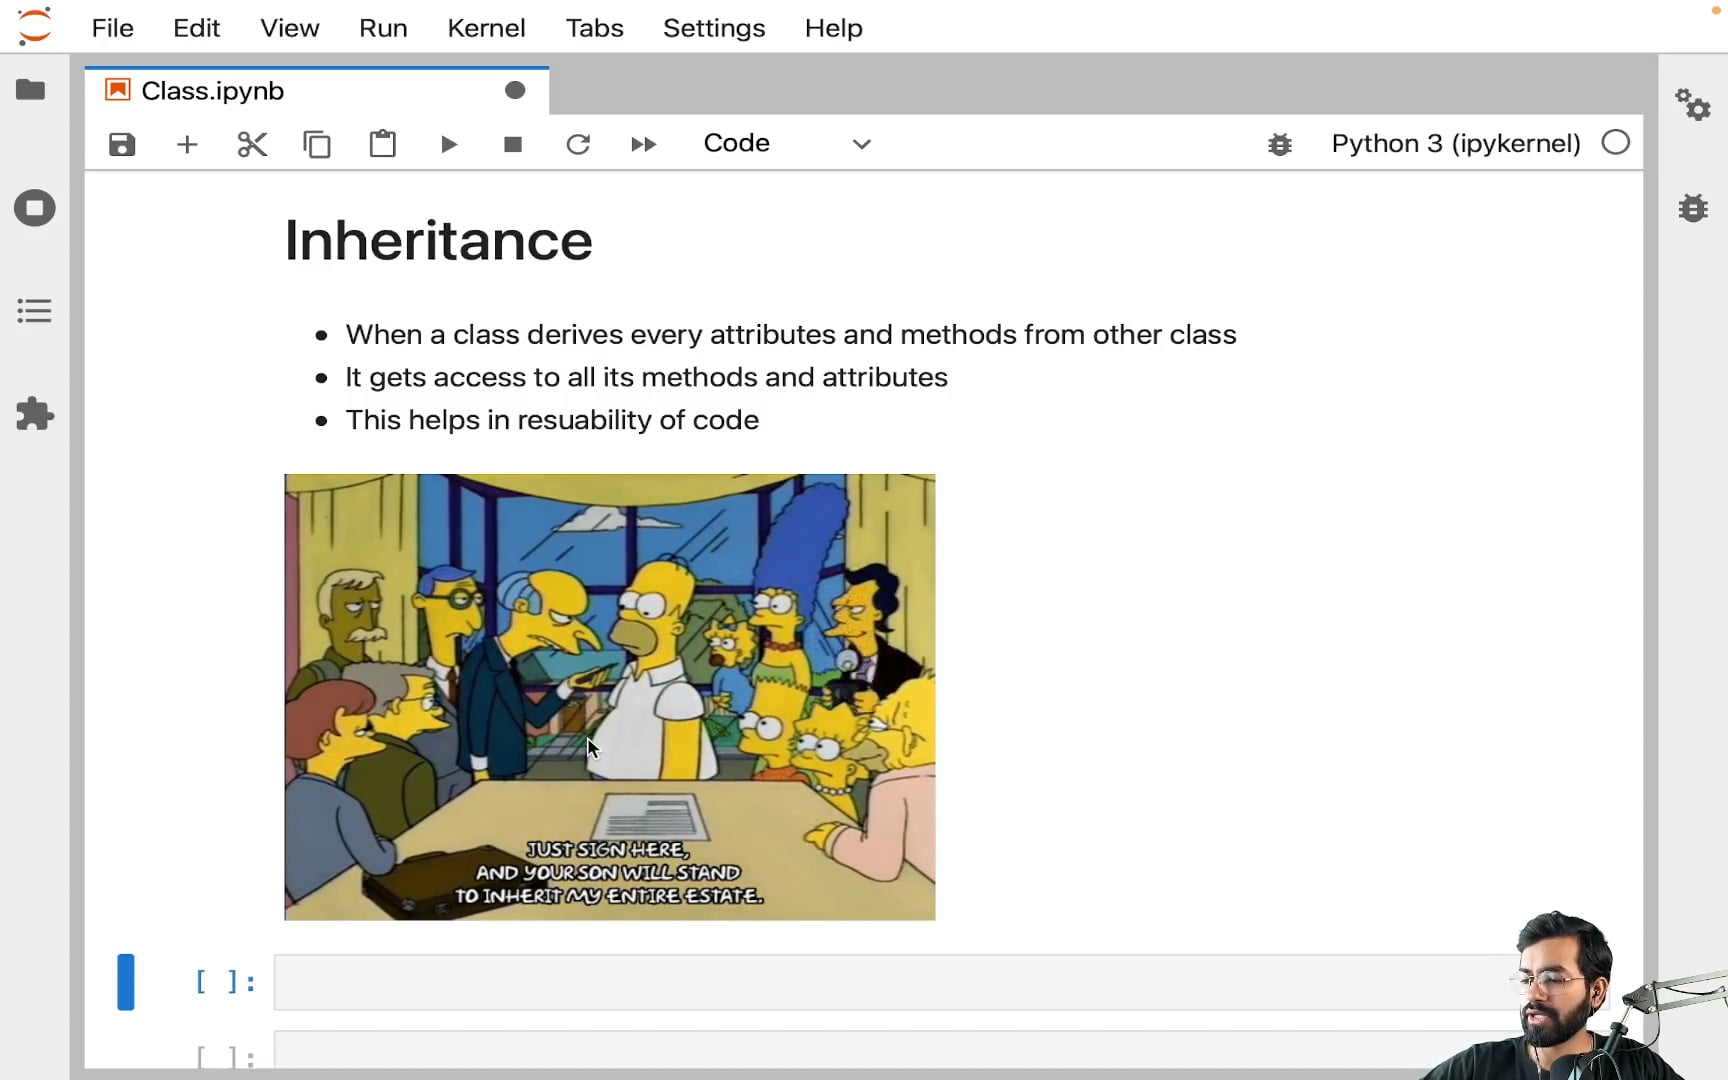Save the notebook with the disk icon
Image resolution: width=1728 pixels, height=1080 pixels.
click(x=122, y=144)
